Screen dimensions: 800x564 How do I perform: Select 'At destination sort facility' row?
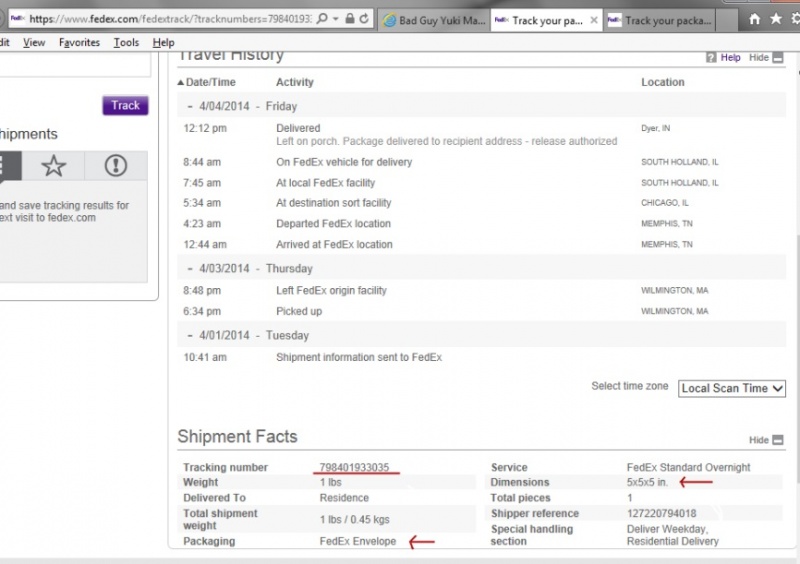click(482, 203)
